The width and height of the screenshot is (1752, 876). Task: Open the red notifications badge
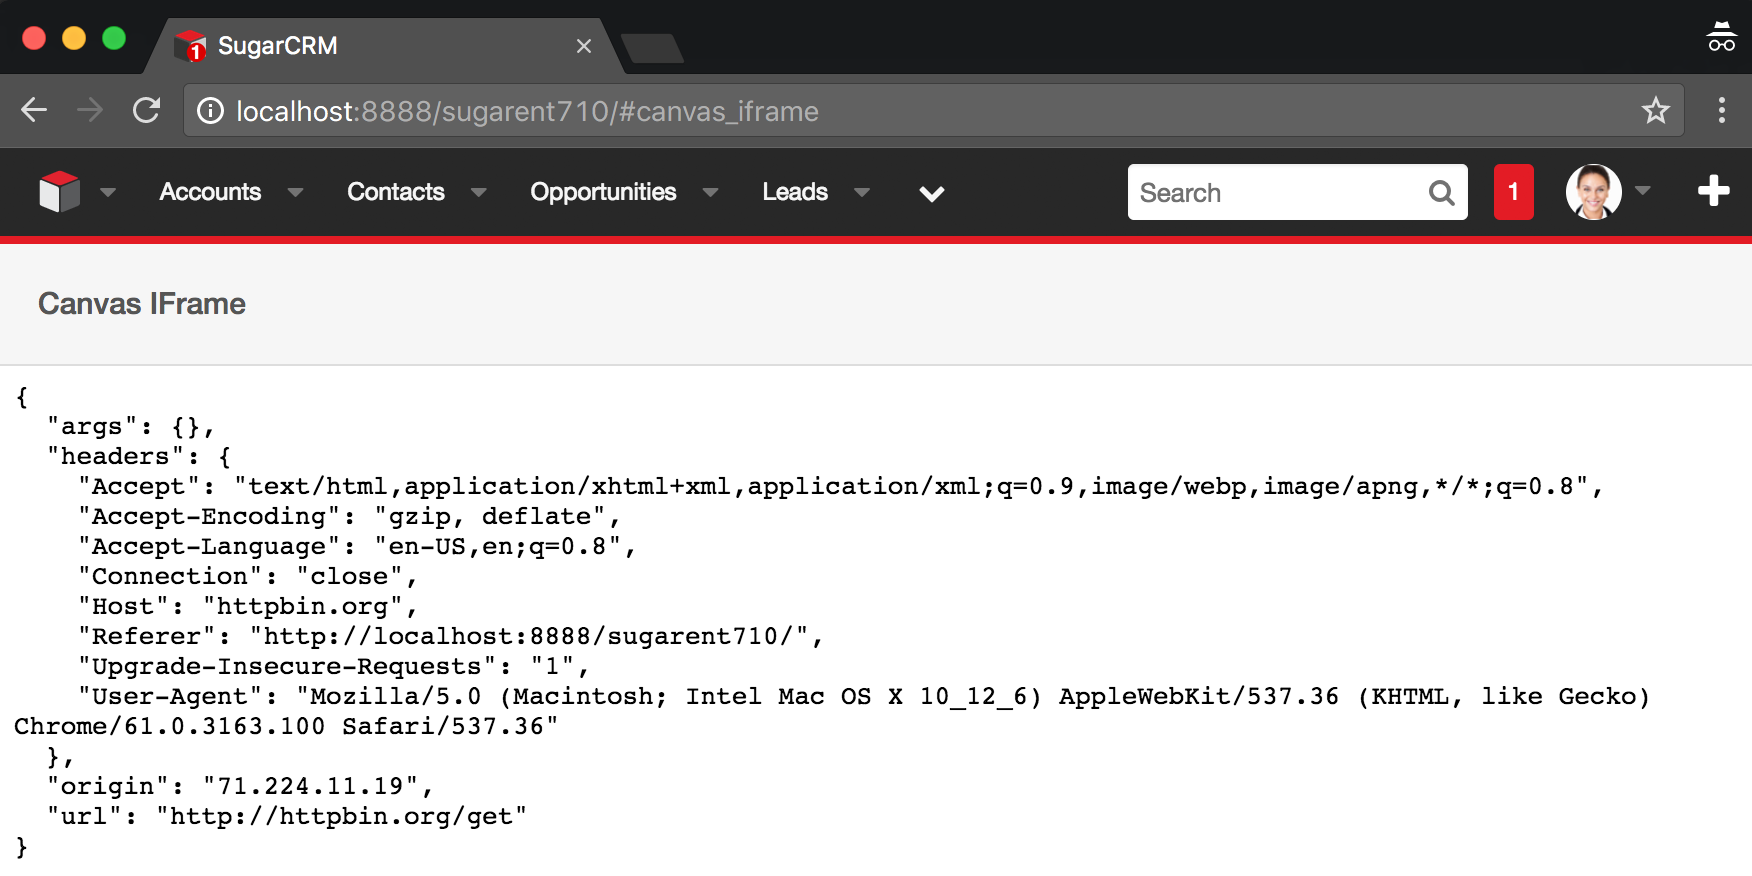[1513, 192]
